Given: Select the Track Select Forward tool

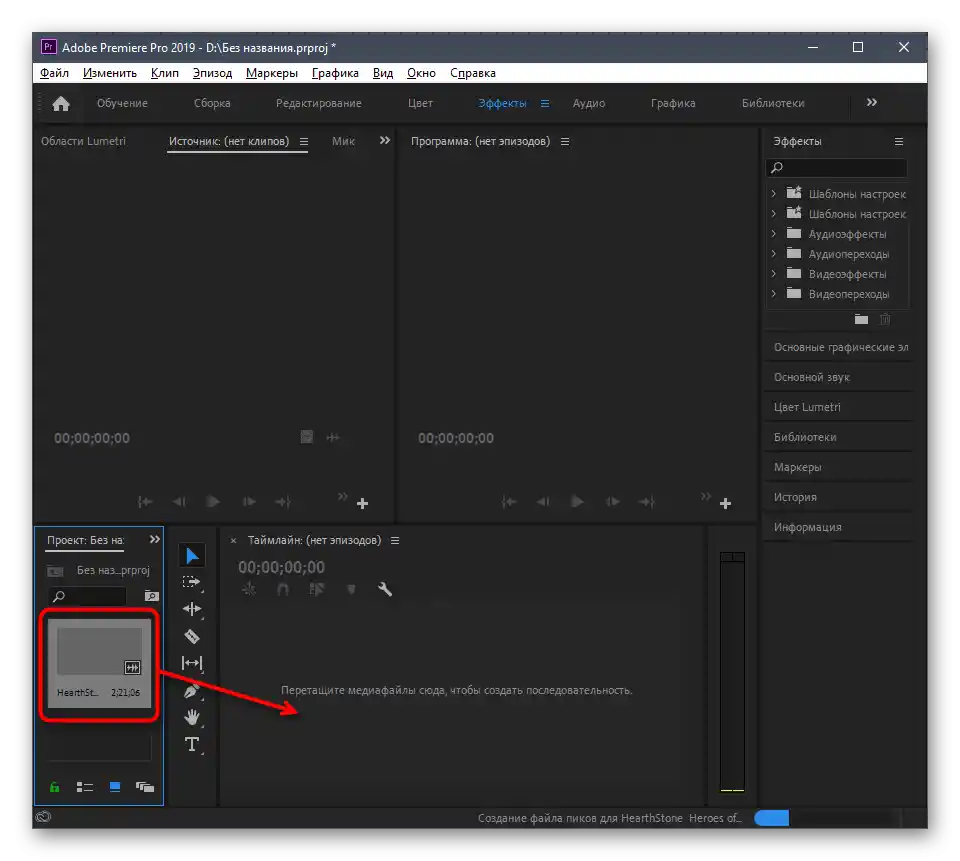Looking at the screenshot, I should tap(192, 582).
